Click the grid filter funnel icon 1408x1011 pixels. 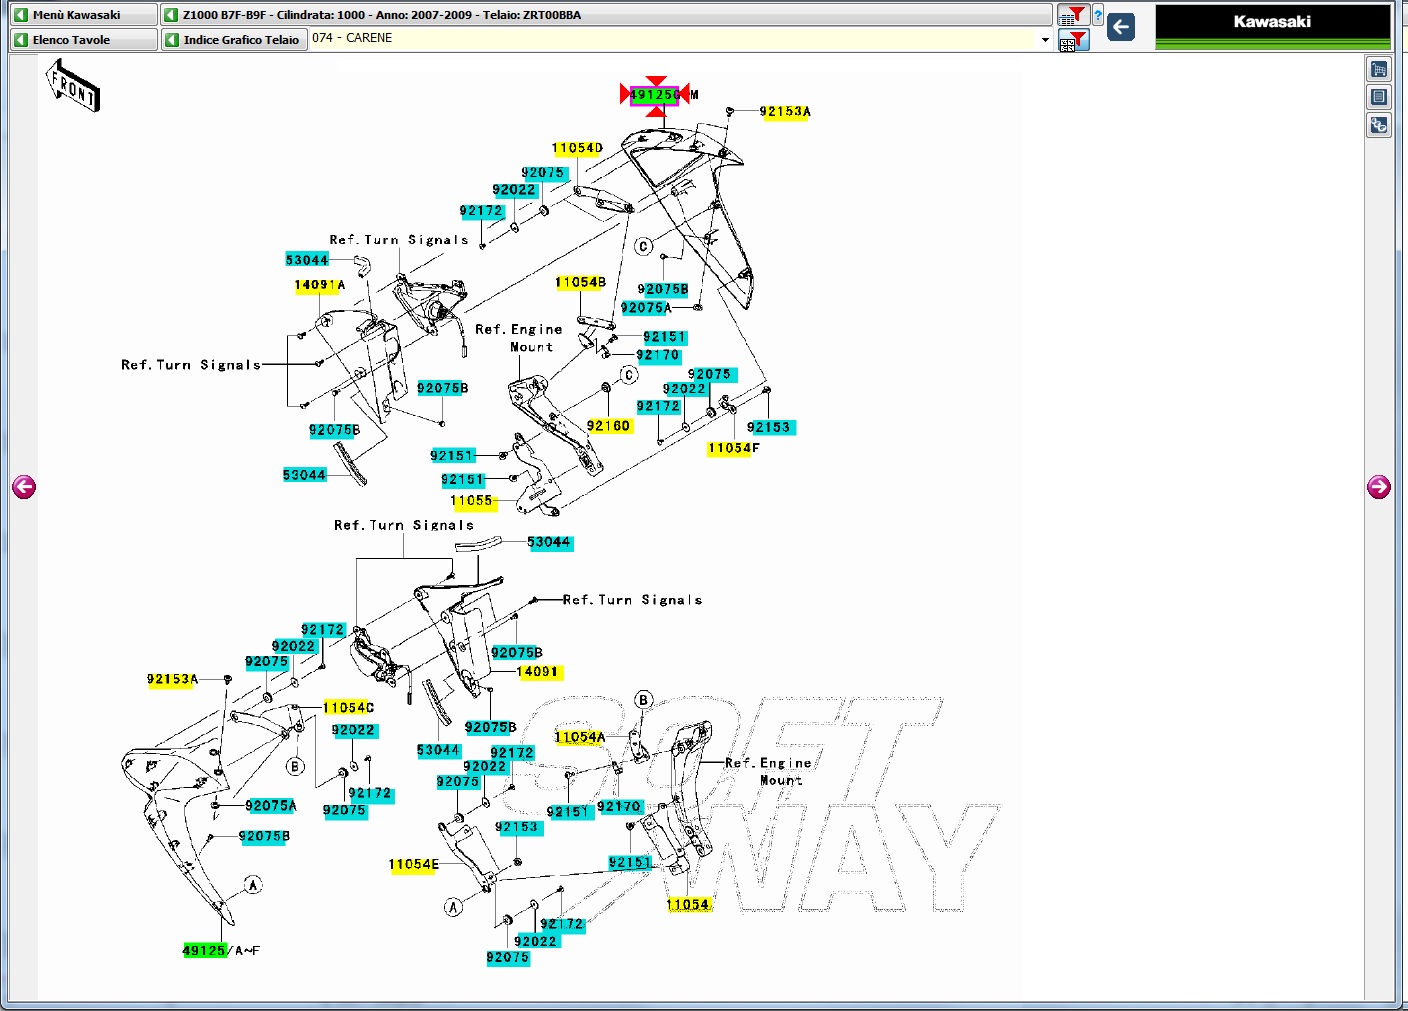click(x=1073, y=40)
